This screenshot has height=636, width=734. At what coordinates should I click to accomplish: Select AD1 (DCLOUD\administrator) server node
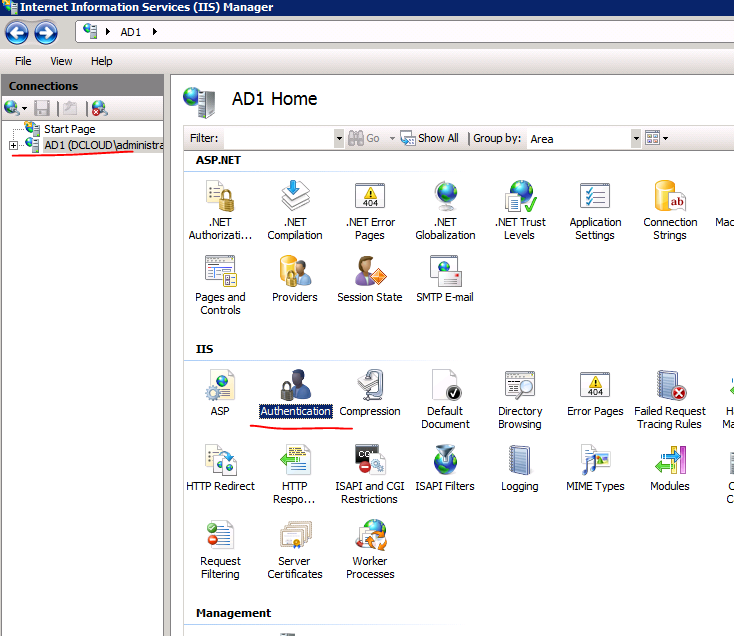tap(103, 145)
